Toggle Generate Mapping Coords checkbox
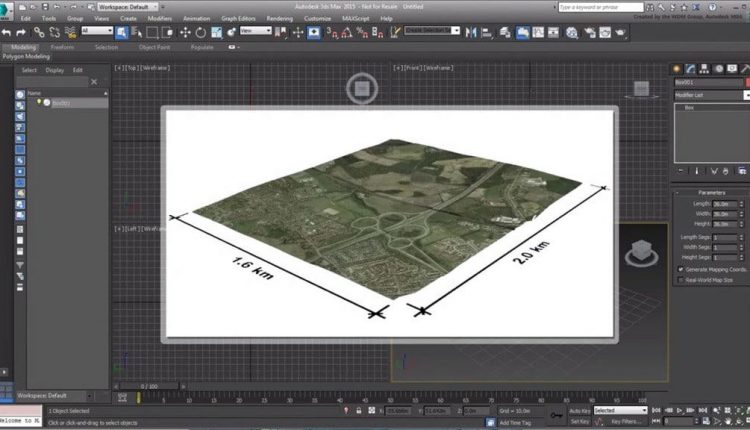Viewport: 750px width, 430px height. tap(681, 269)
